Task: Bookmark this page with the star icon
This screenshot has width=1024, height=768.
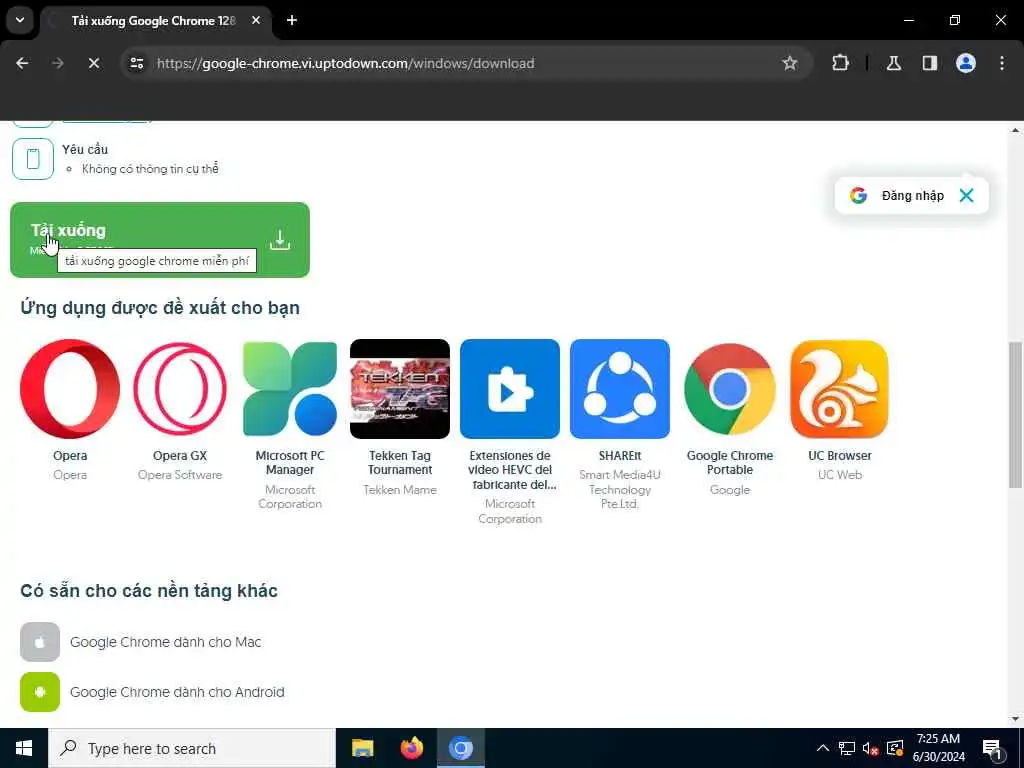Action: click(x=790, y=63)
